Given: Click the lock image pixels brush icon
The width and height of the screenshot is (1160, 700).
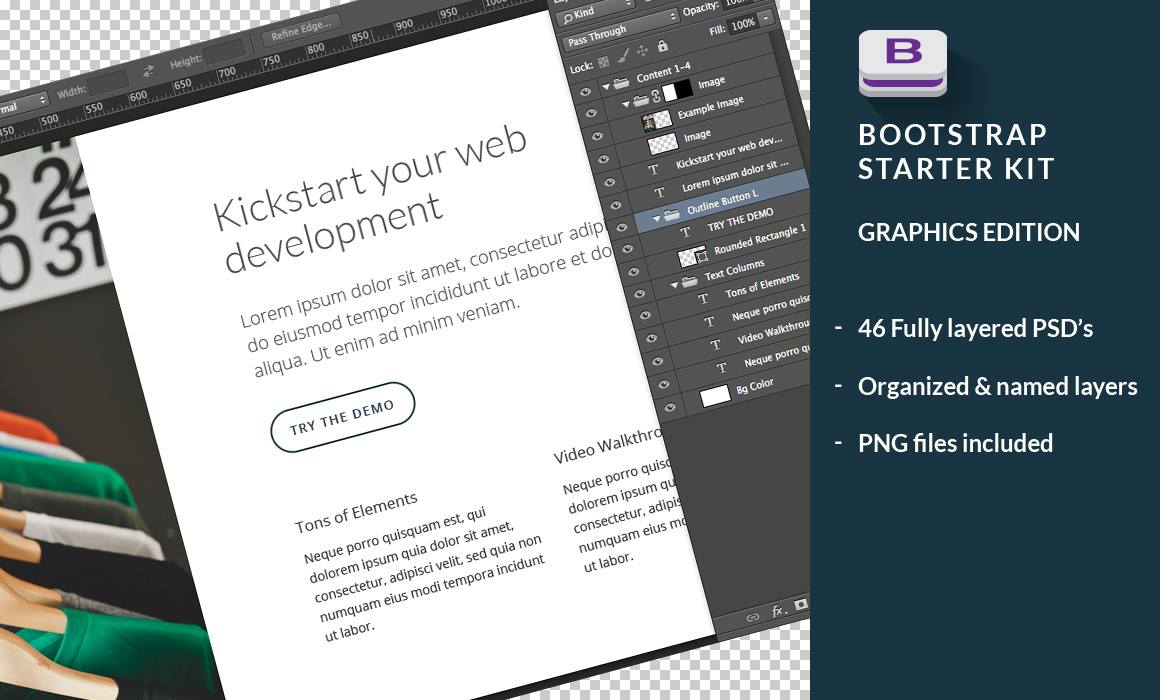Looking at the screenshot, I should (x=623, y=56).
